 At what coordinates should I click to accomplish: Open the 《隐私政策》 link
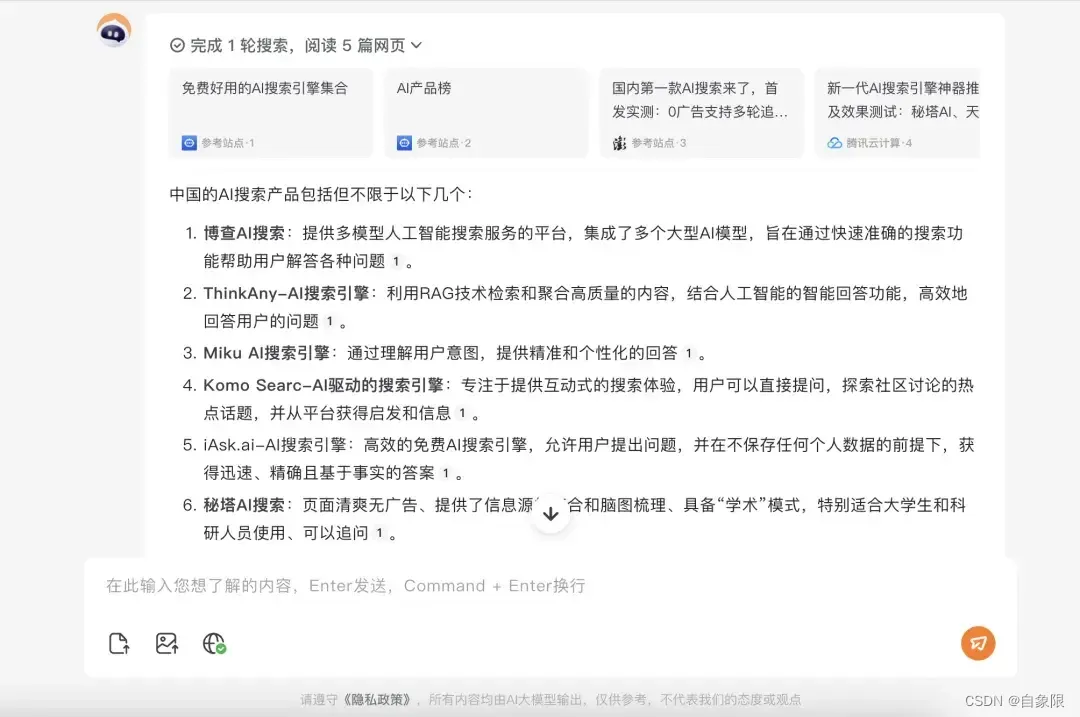[x=377, y=700]
